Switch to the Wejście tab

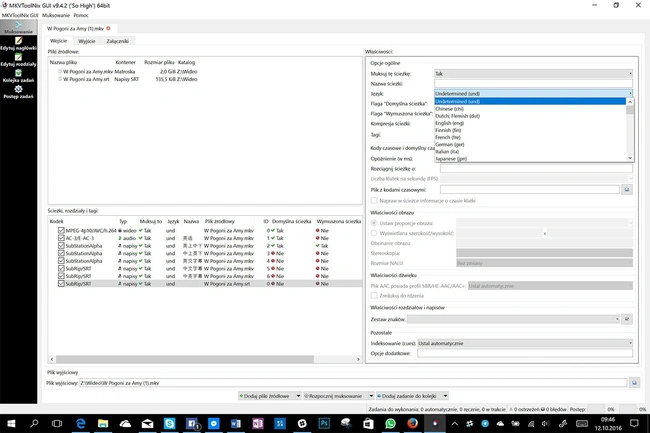58,41
